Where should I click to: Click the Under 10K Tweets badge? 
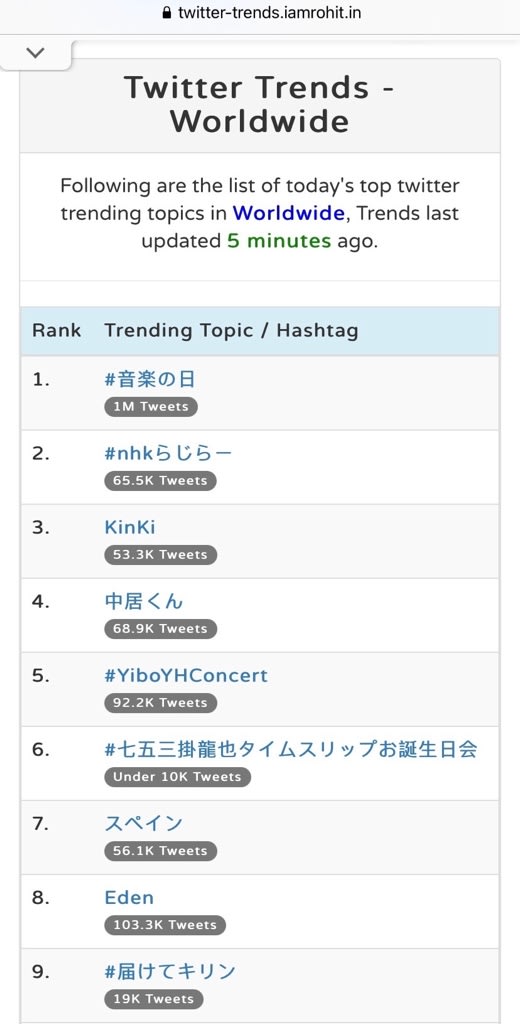(177, 777)
